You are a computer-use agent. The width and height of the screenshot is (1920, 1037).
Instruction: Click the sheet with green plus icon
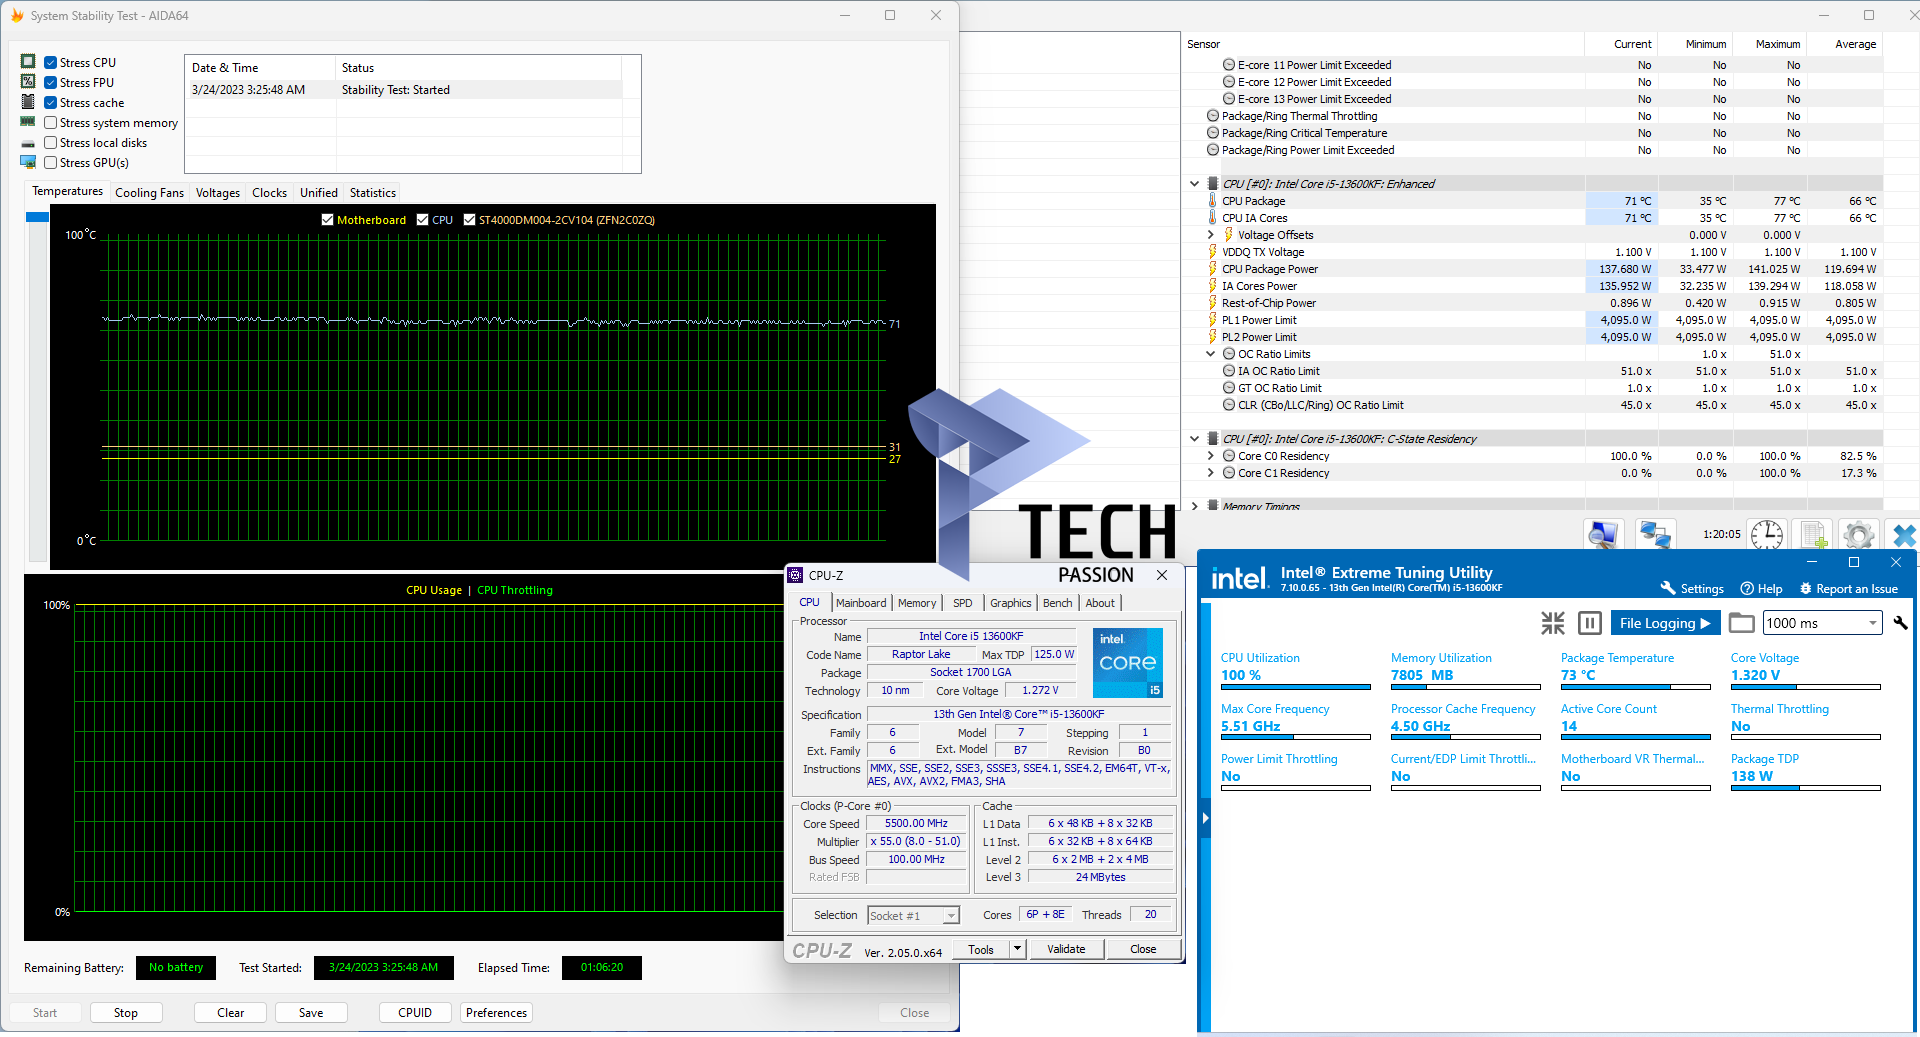tap(1813, 535)
